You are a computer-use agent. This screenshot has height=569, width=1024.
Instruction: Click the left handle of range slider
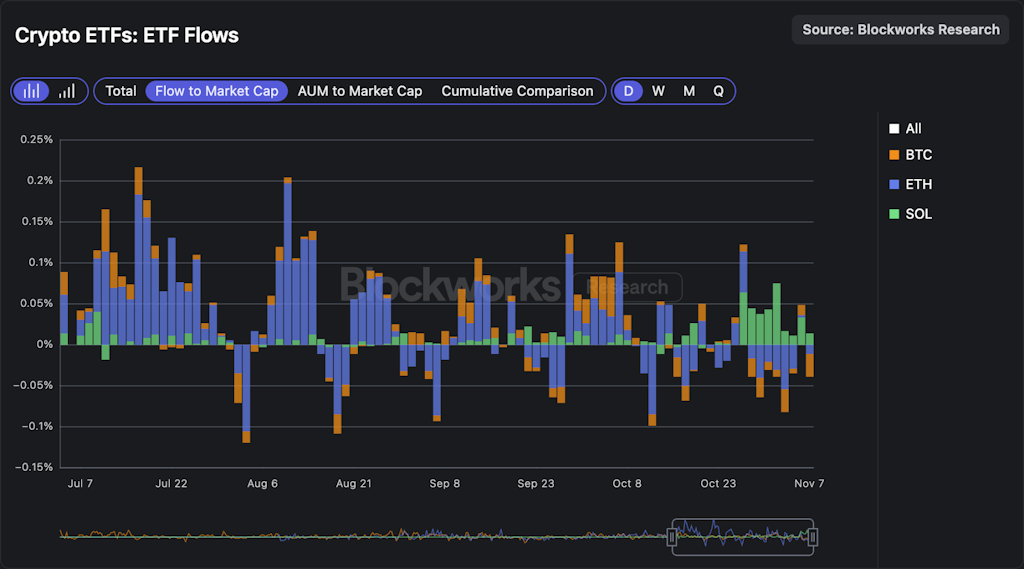pos(673,537)
